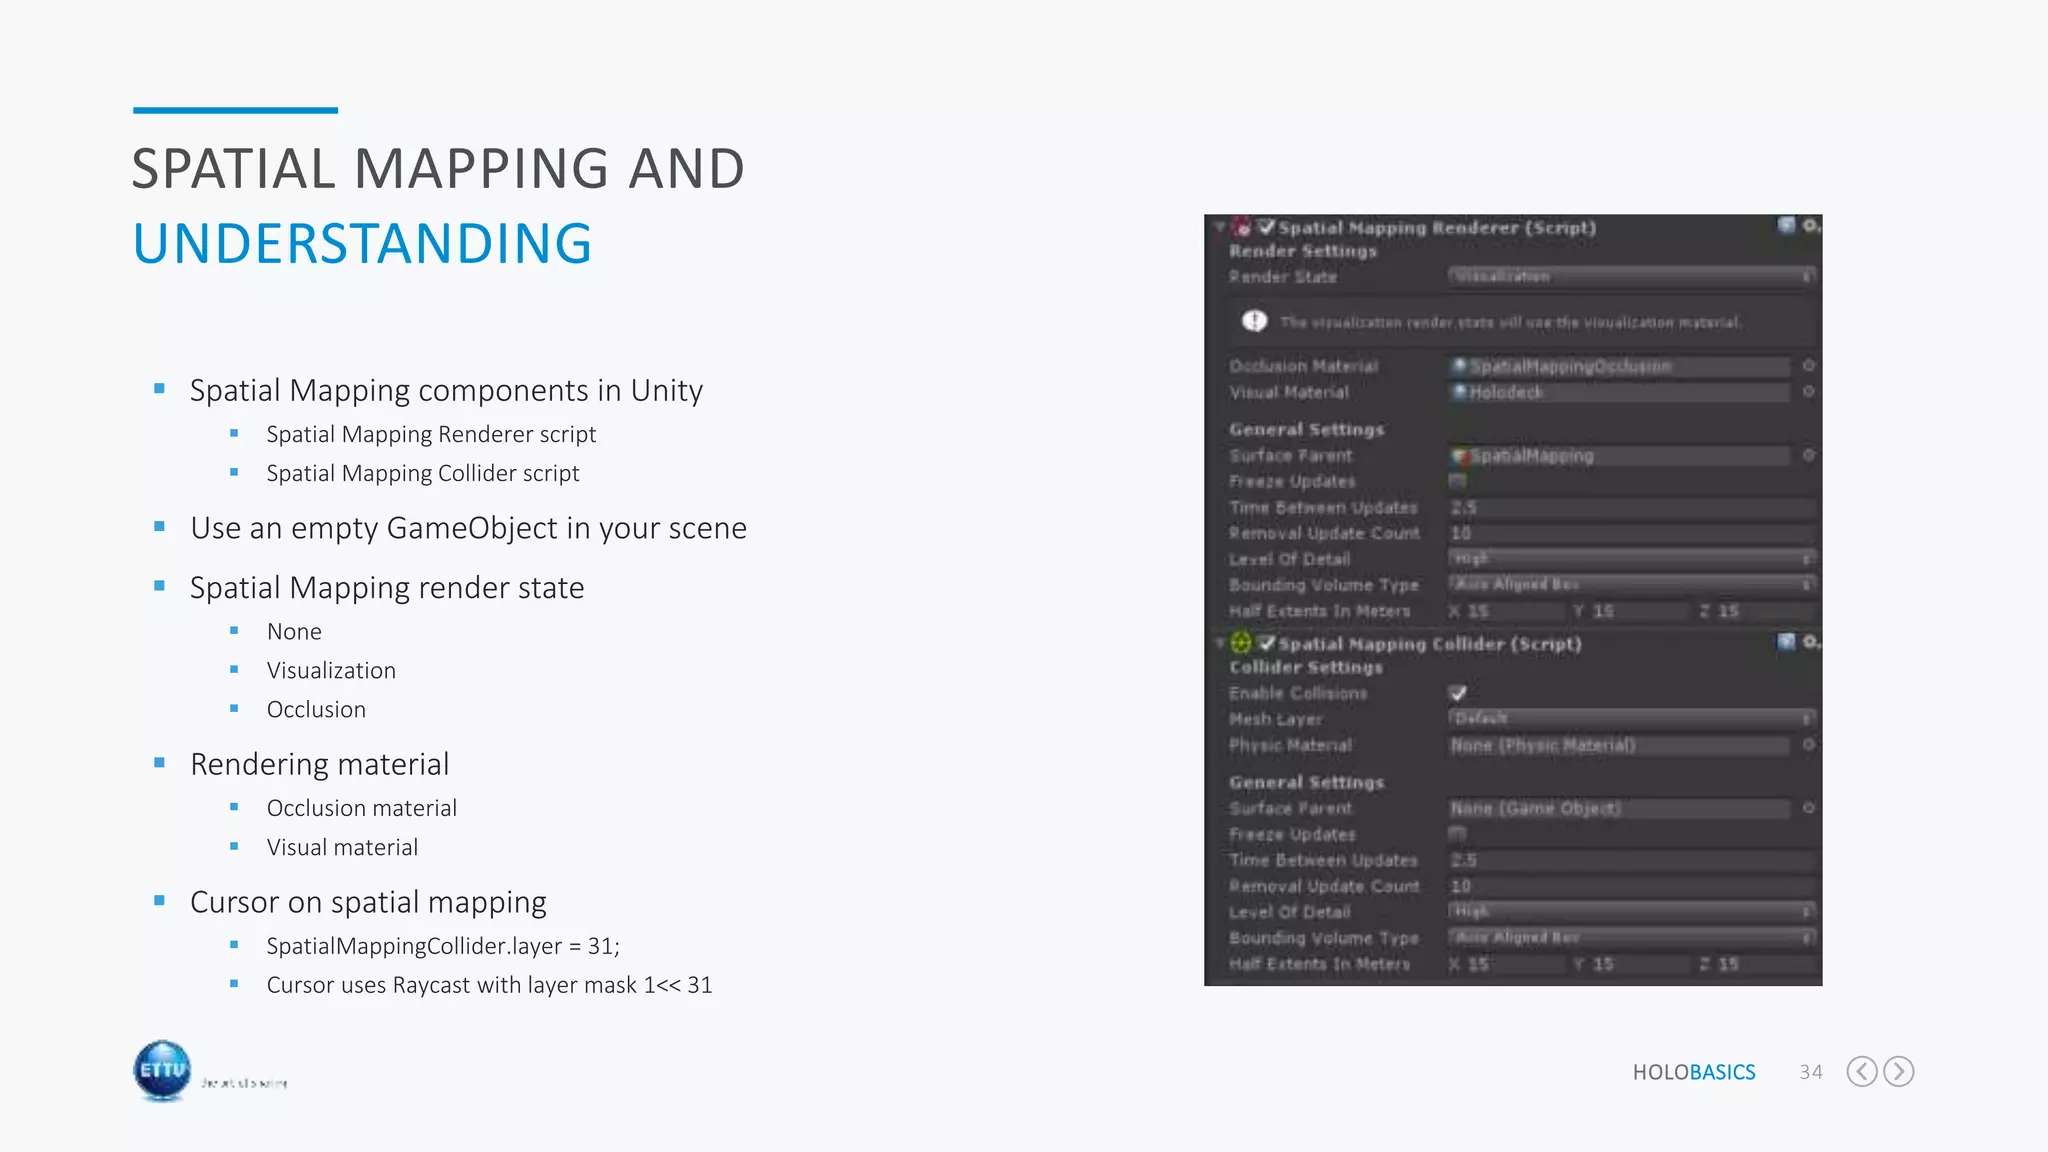The height and width of the screenshot is (1152, 2048).
Task: Click Renderer Half Extents Y field
Action: tap(1639, 611)
